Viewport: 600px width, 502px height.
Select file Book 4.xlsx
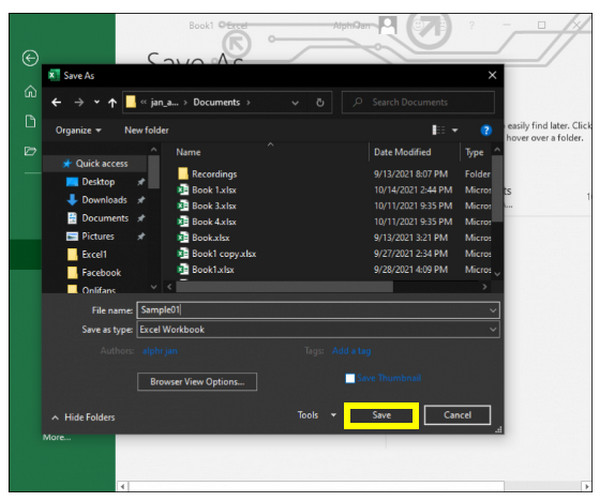pyautogui.click(x=214, y=222)
